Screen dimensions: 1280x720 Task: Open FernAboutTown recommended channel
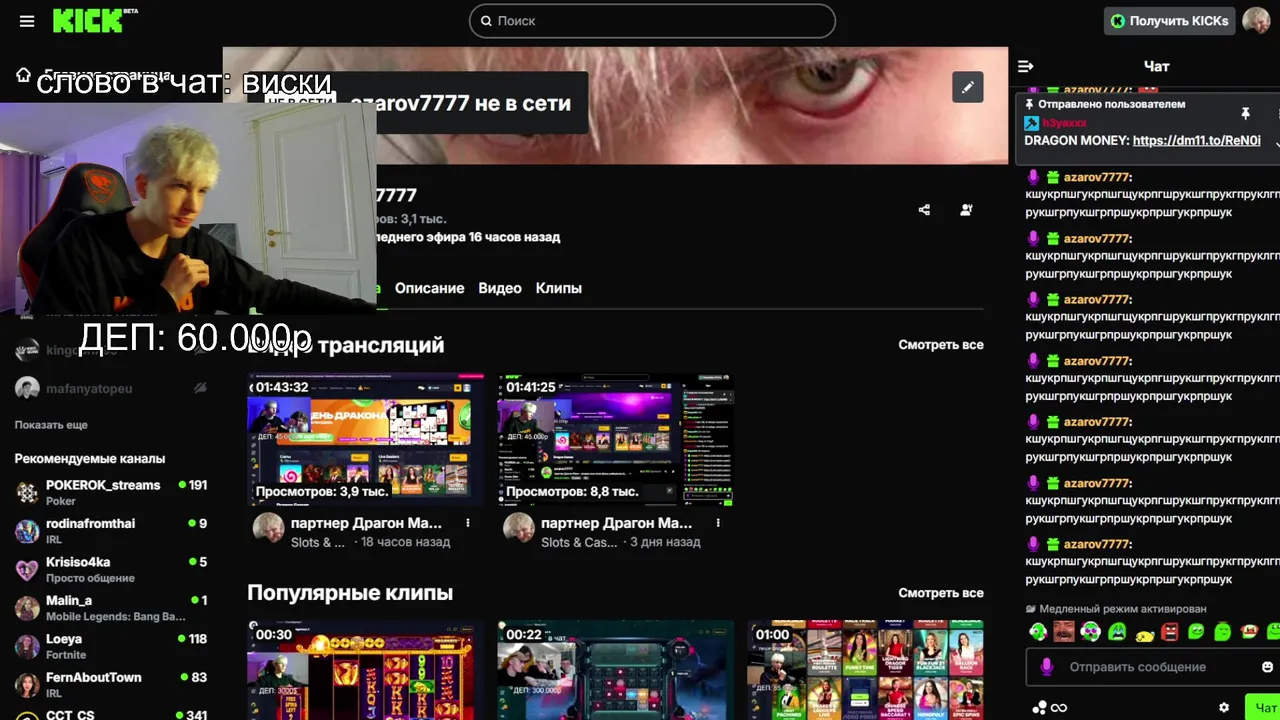111,684
